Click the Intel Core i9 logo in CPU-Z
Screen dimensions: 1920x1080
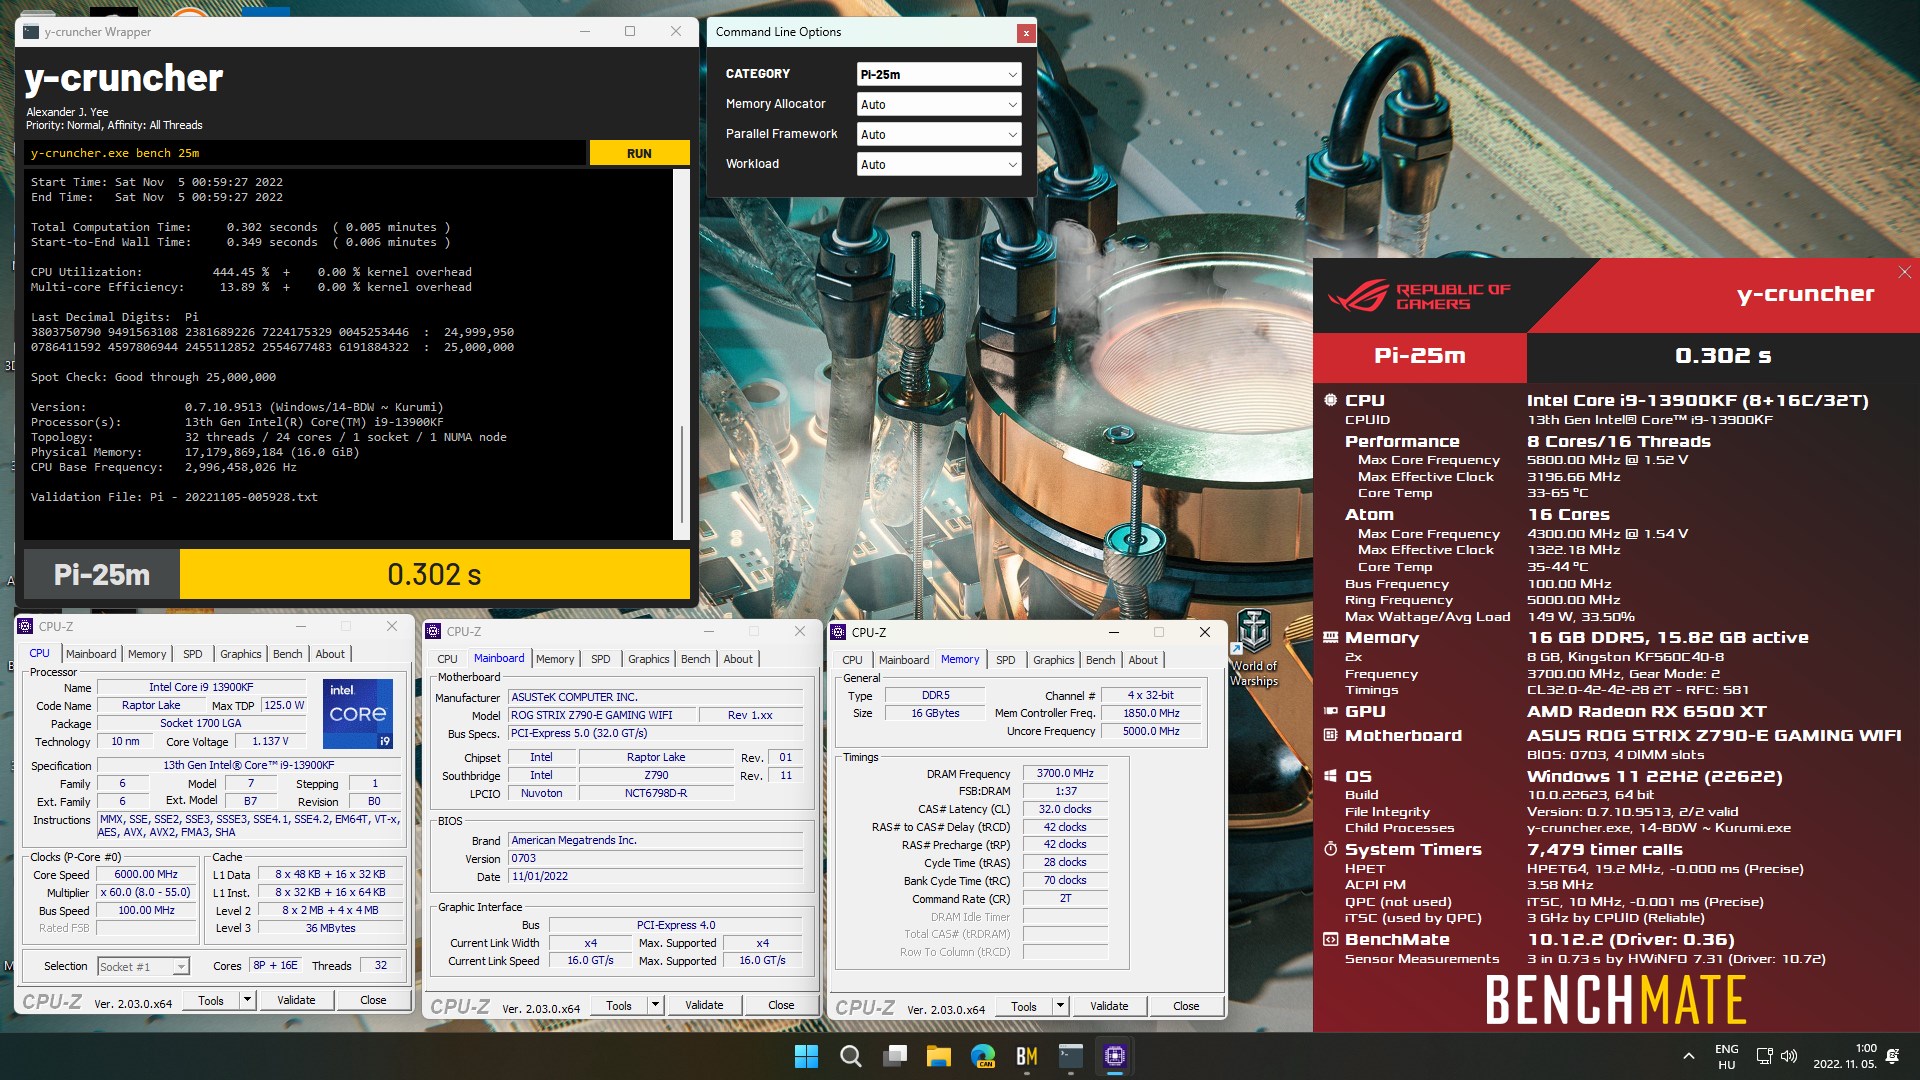coord(358,713)
